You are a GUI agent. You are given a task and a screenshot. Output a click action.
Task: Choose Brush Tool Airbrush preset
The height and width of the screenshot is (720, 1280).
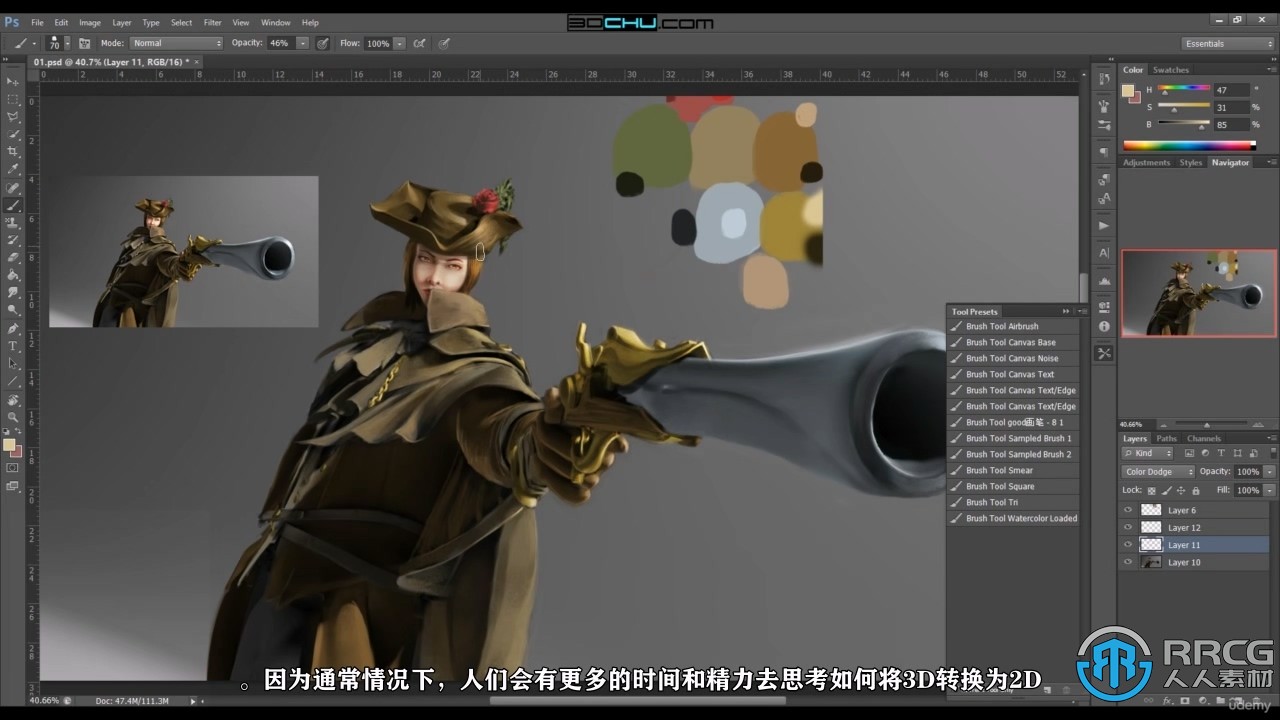[x=1014, y=326]
